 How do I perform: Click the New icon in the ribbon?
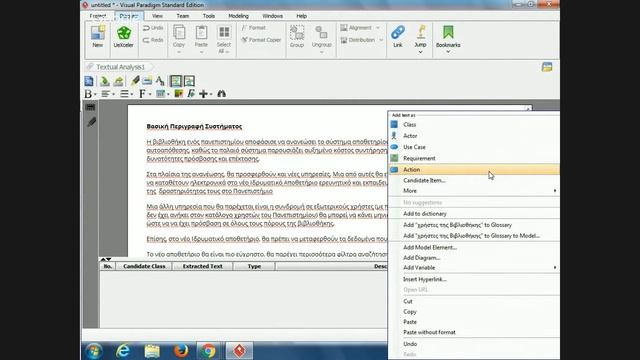[98, 33]
